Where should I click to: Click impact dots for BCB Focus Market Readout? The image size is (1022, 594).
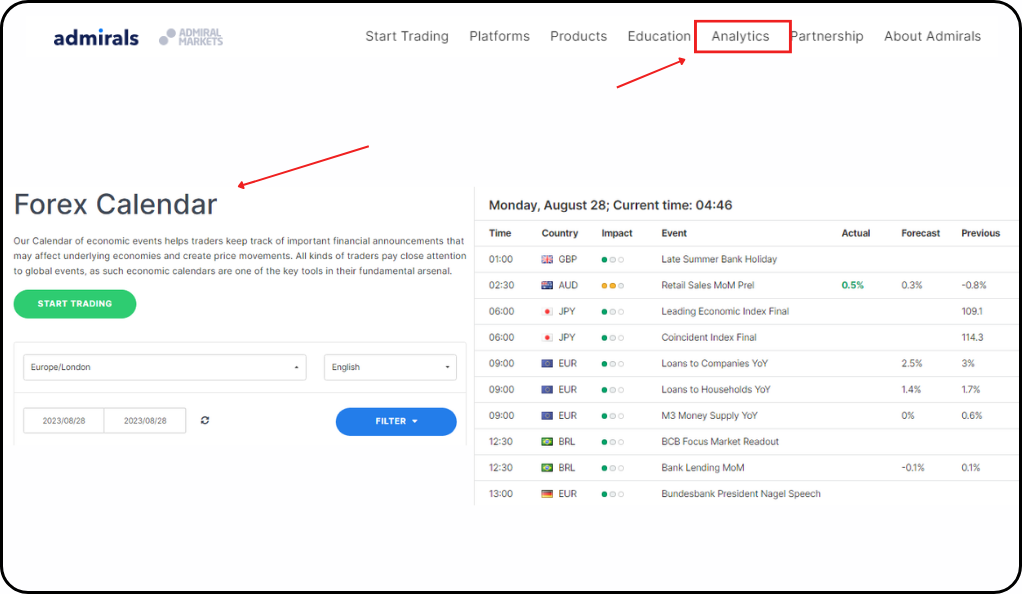(613, 442)
